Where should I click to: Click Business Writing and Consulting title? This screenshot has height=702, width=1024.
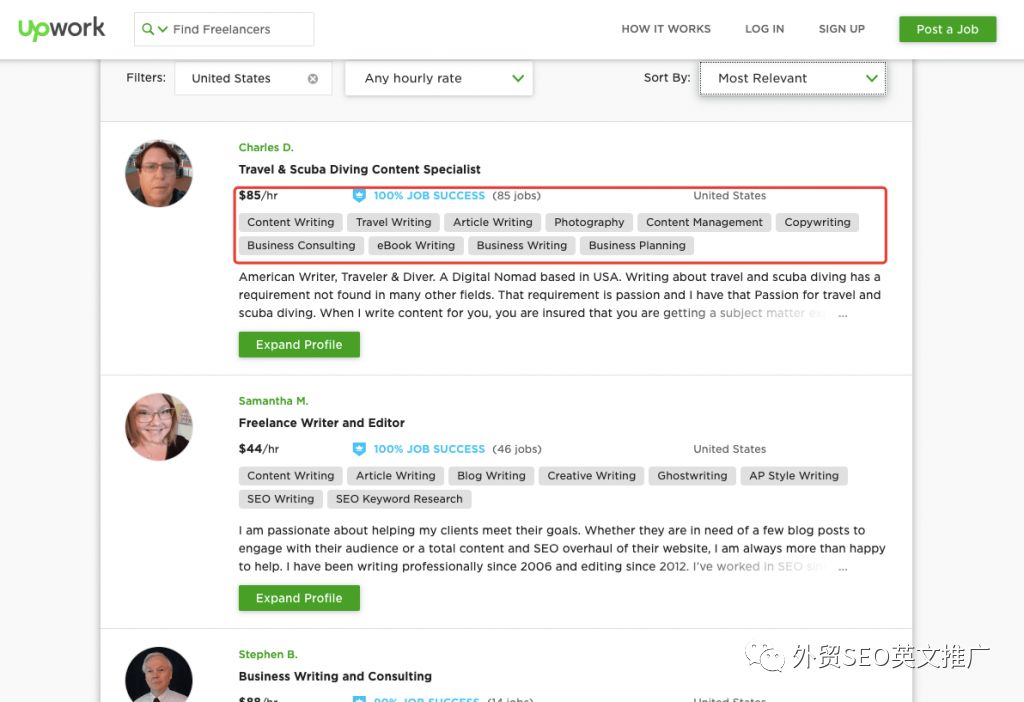pos(335,676)
